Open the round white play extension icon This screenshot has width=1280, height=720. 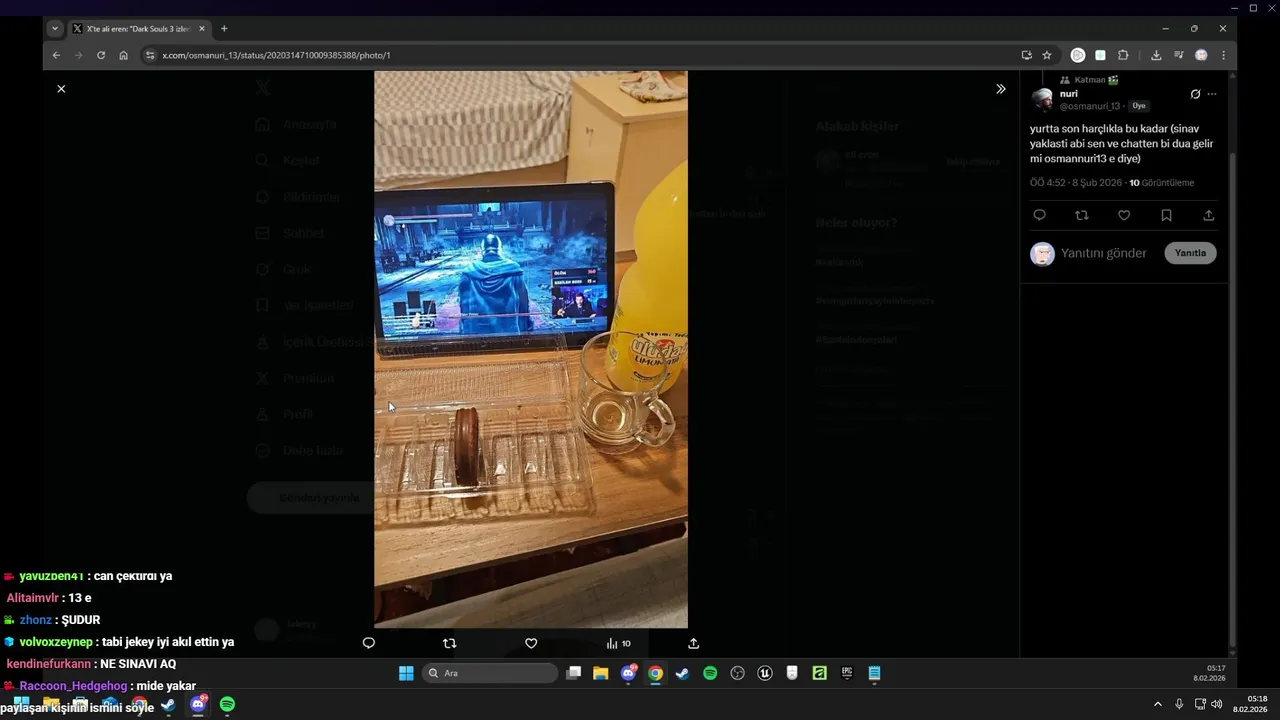point(1078,55)
